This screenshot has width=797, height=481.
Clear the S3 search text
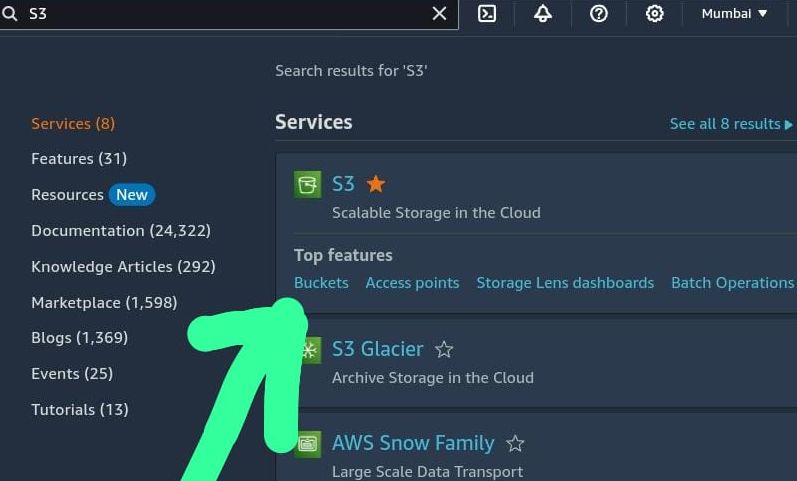click(x=439, y=14)
